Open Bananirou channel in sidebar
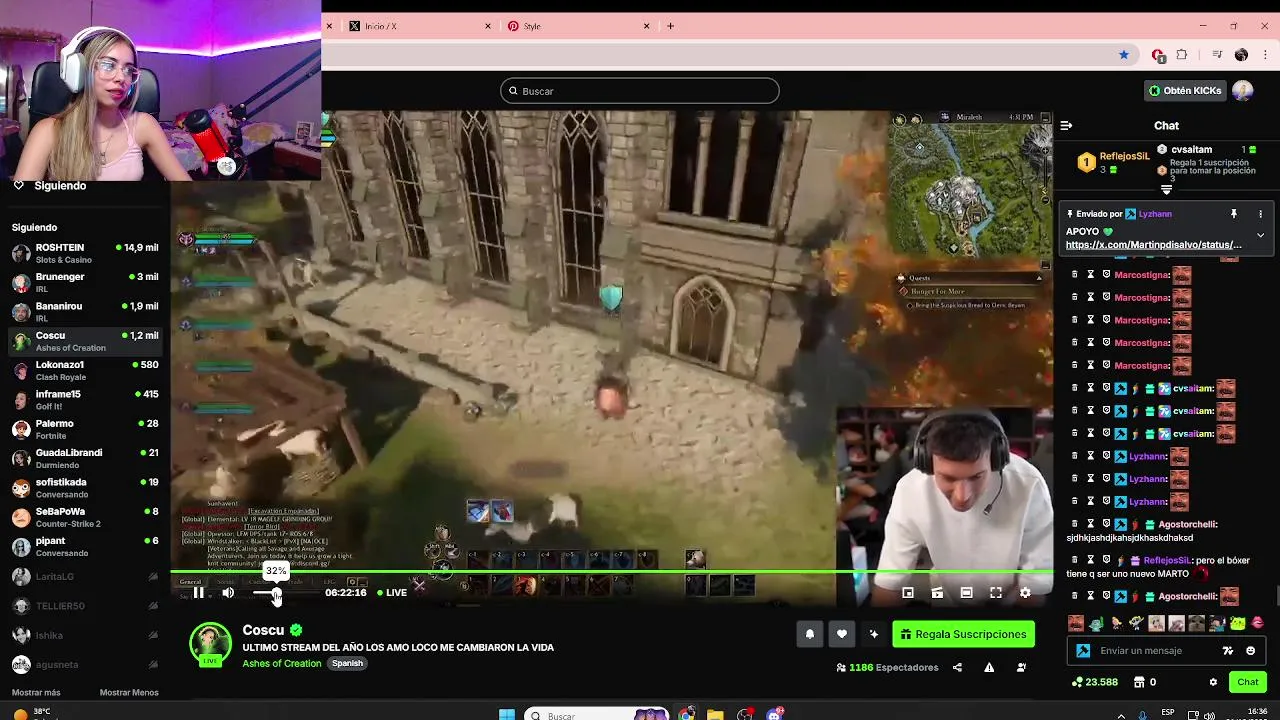 (x=85, y=312)
